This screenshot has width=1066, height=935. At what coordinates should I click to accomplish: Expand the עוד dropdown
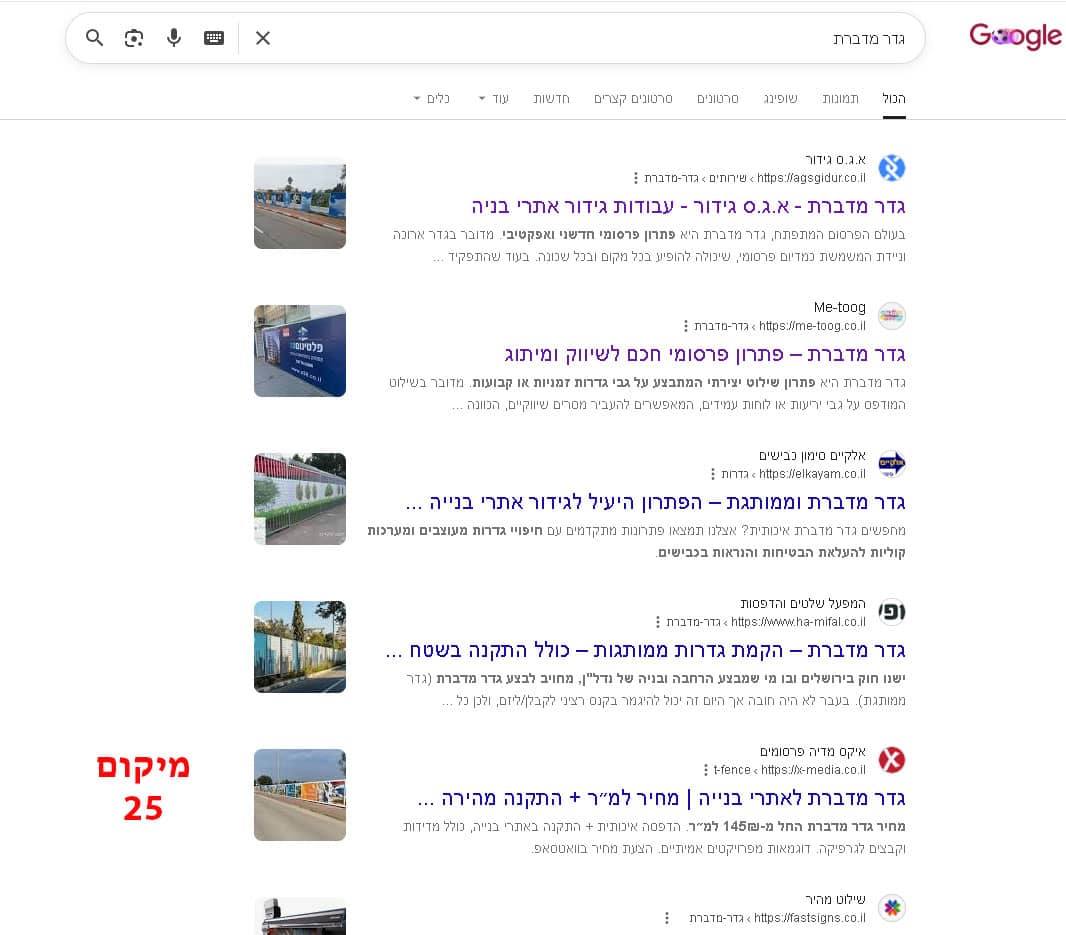(x=494, y=99)
